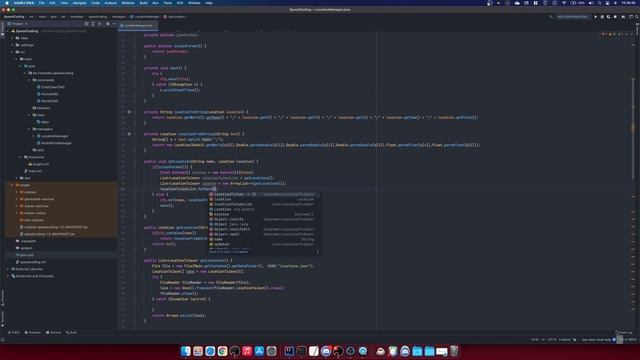Click the Wi-Fi status icon in menu bar
Screen dimensions: 640x360
[564, 3]
